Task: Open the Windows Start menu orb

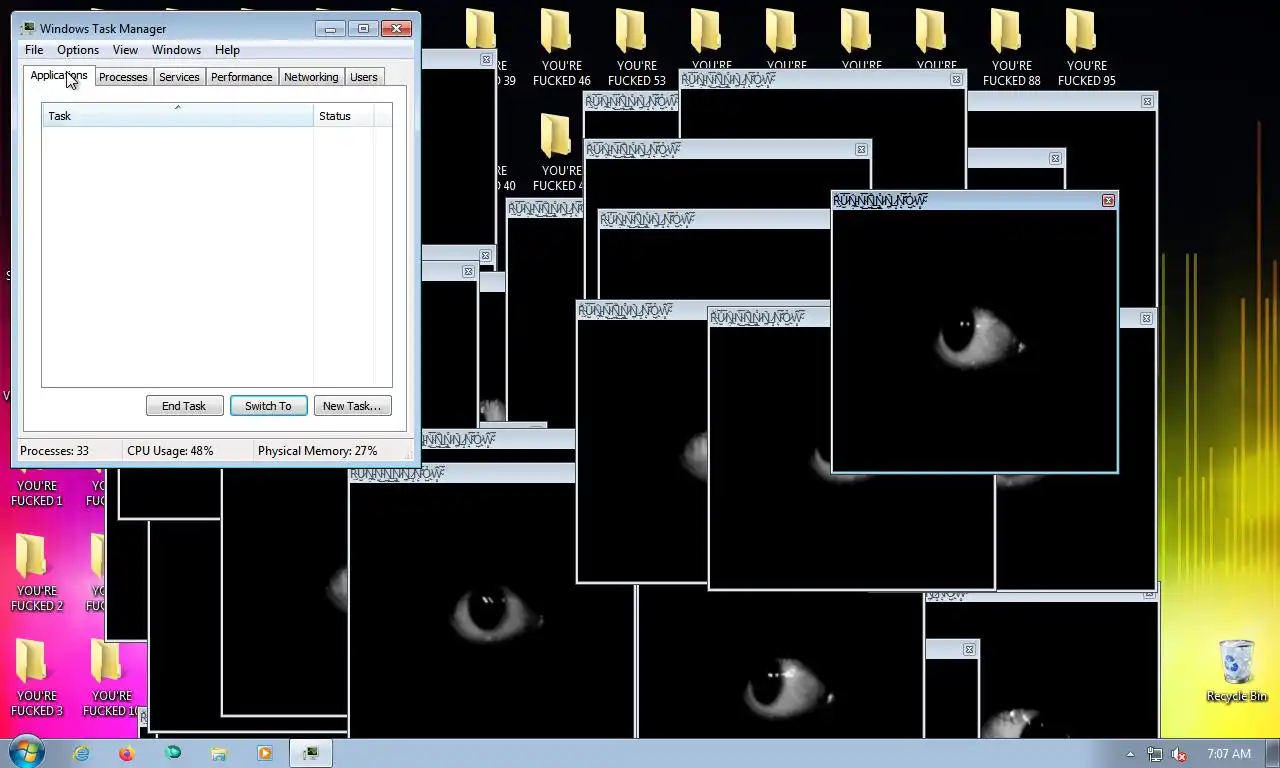Action: [26, 753]
